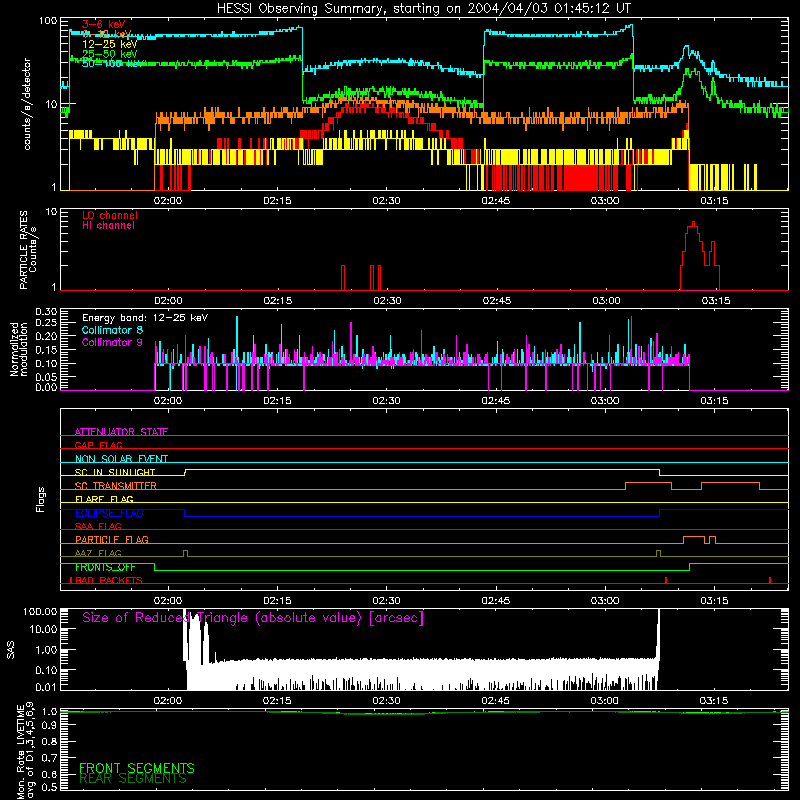The image size is (800, 800).
Task: Click the ATTENUATOR STATE flag label
Action: tap(121, 432)
